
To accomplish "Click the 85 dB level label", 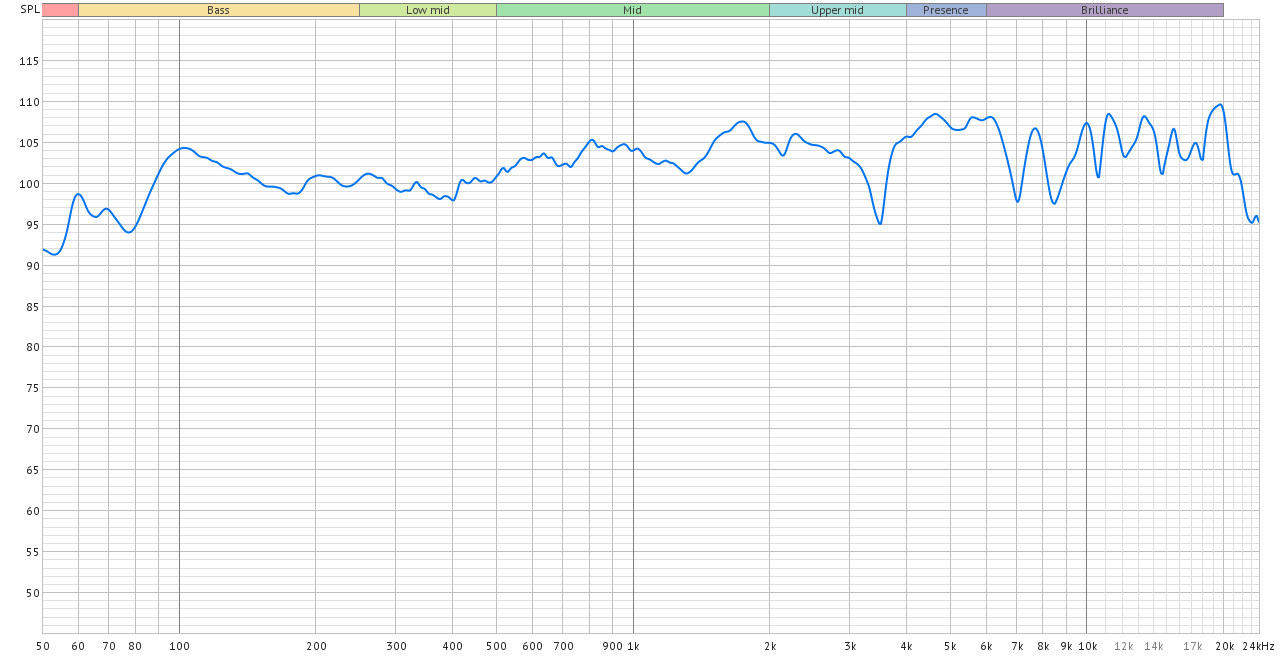I will pos(31,307).
